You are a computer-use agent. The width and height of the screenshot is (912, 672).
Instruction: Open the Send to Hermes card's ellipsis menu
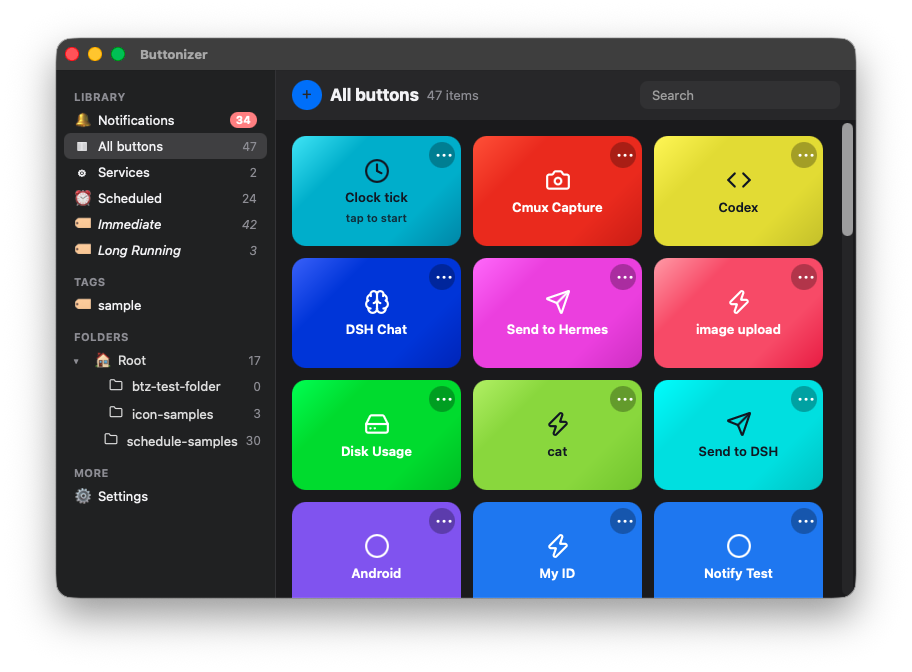tap(623, 278)
